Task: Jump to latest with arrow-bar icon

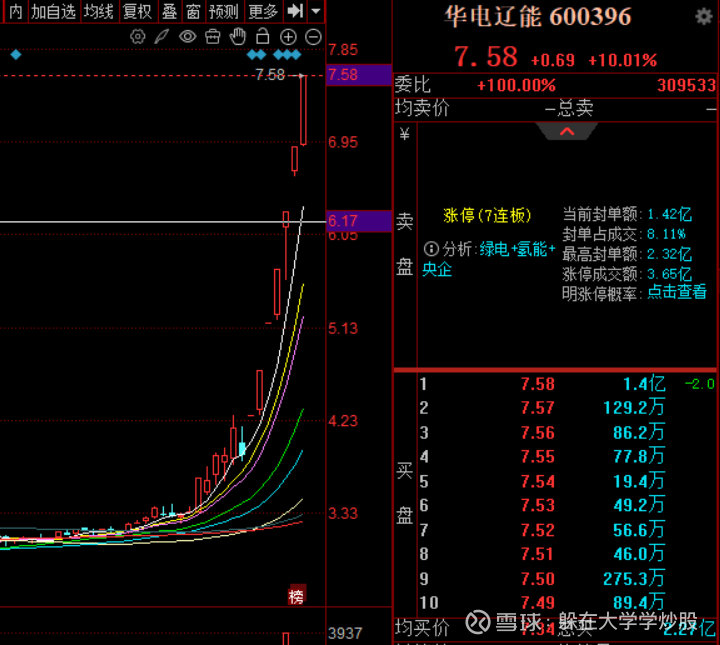Action: (295, 11)
